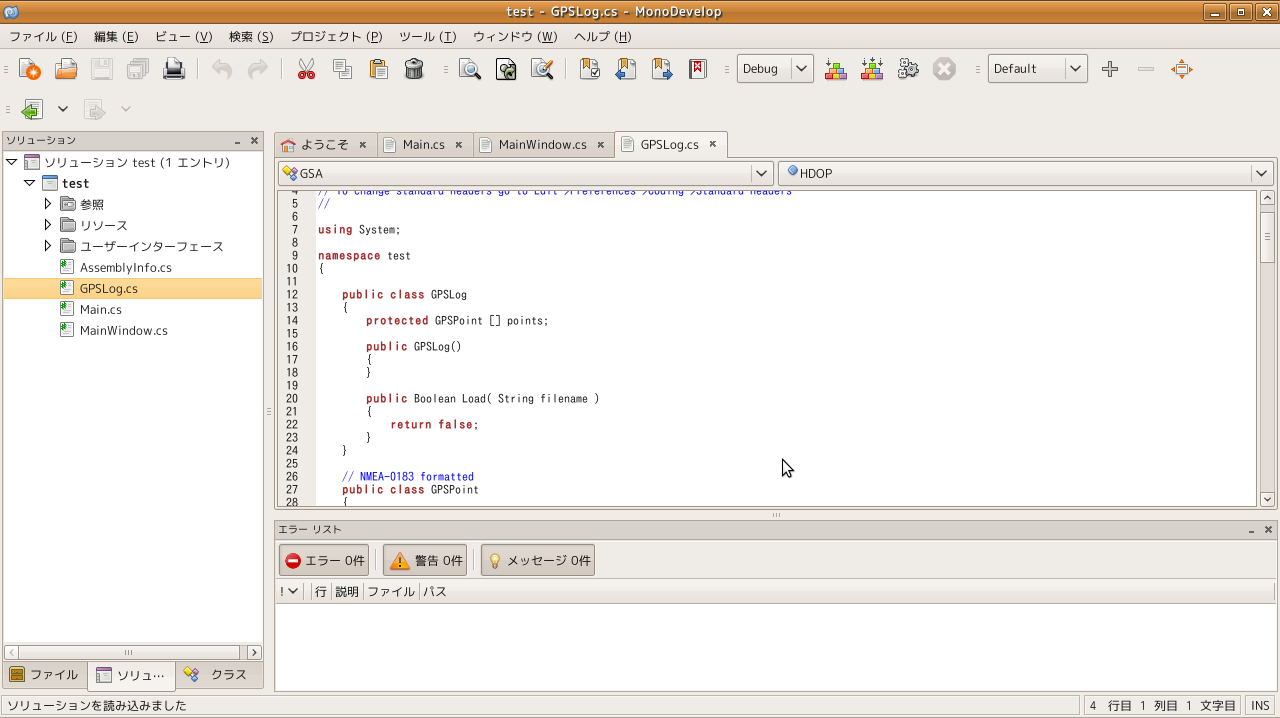1280x718 pixels.
Task: Click the Cut scissors icon
Action: [x=306, y=69]
